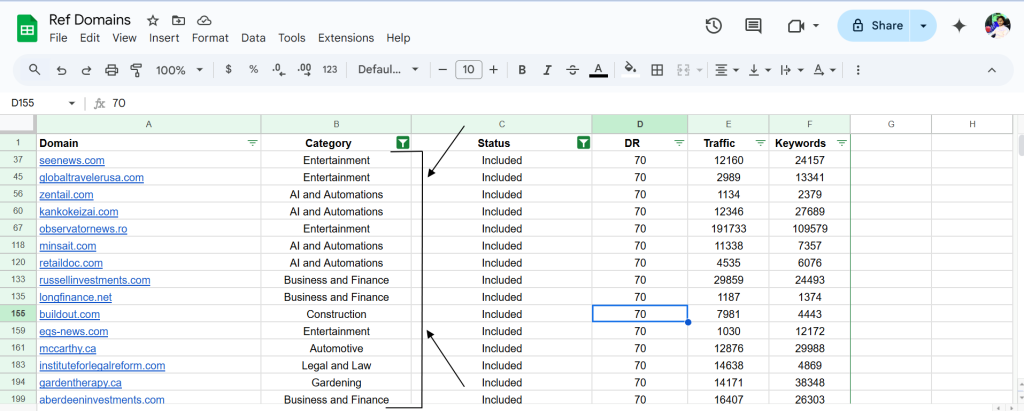The height and width of the screenshot is (411, 1024).
Task: Collapse the toolbar chevron
Action: tap(991, 70)
